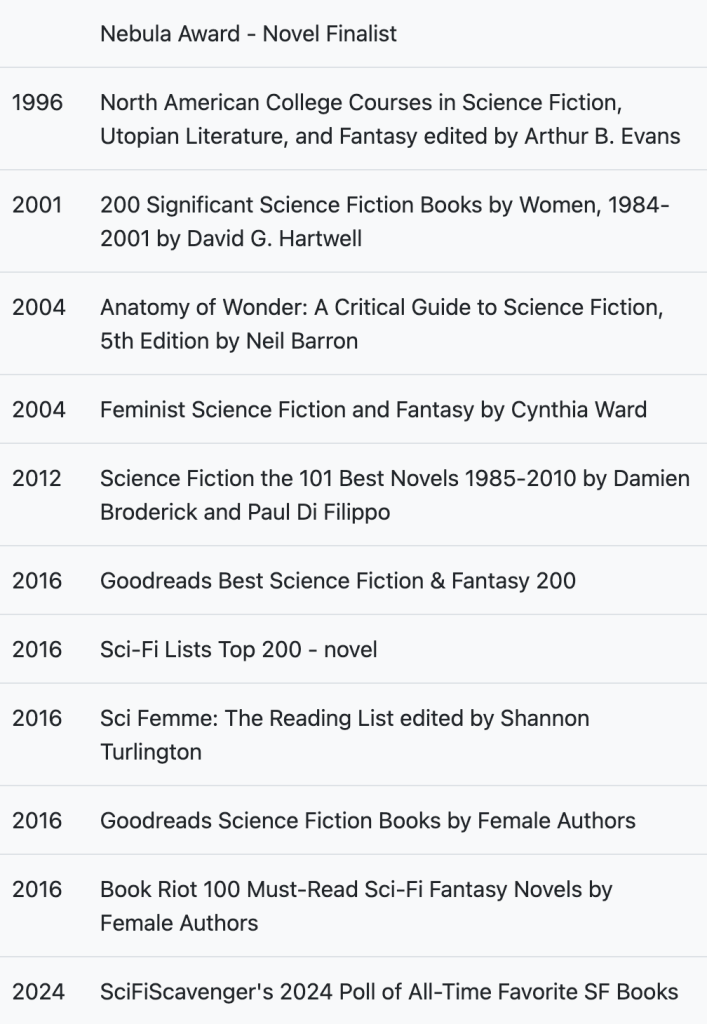
Task: Click the Nebula Award - Novel Finalist entry
Action: [248, 34]
